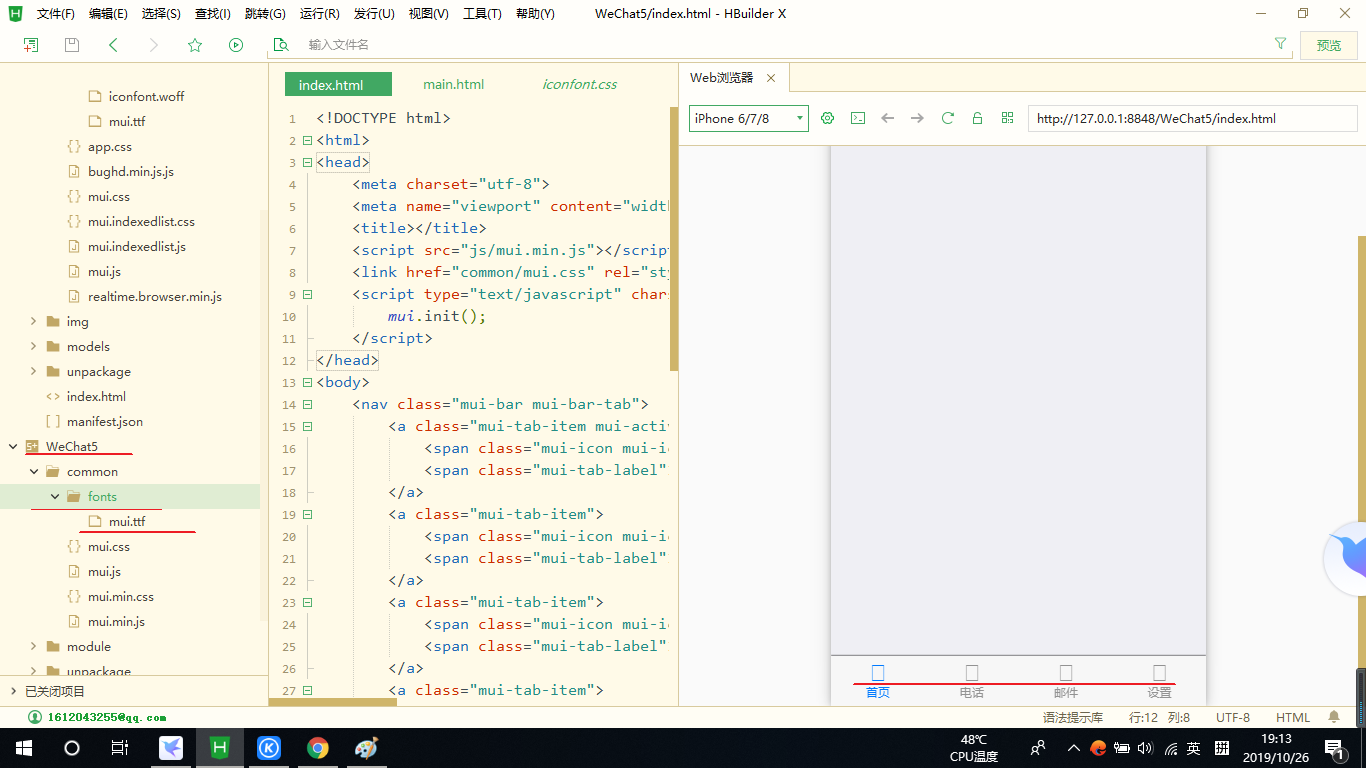Click the browser back arrow
Image resolution: width=1366 pixels, height=768 pixels.
(x=888, y=118)
